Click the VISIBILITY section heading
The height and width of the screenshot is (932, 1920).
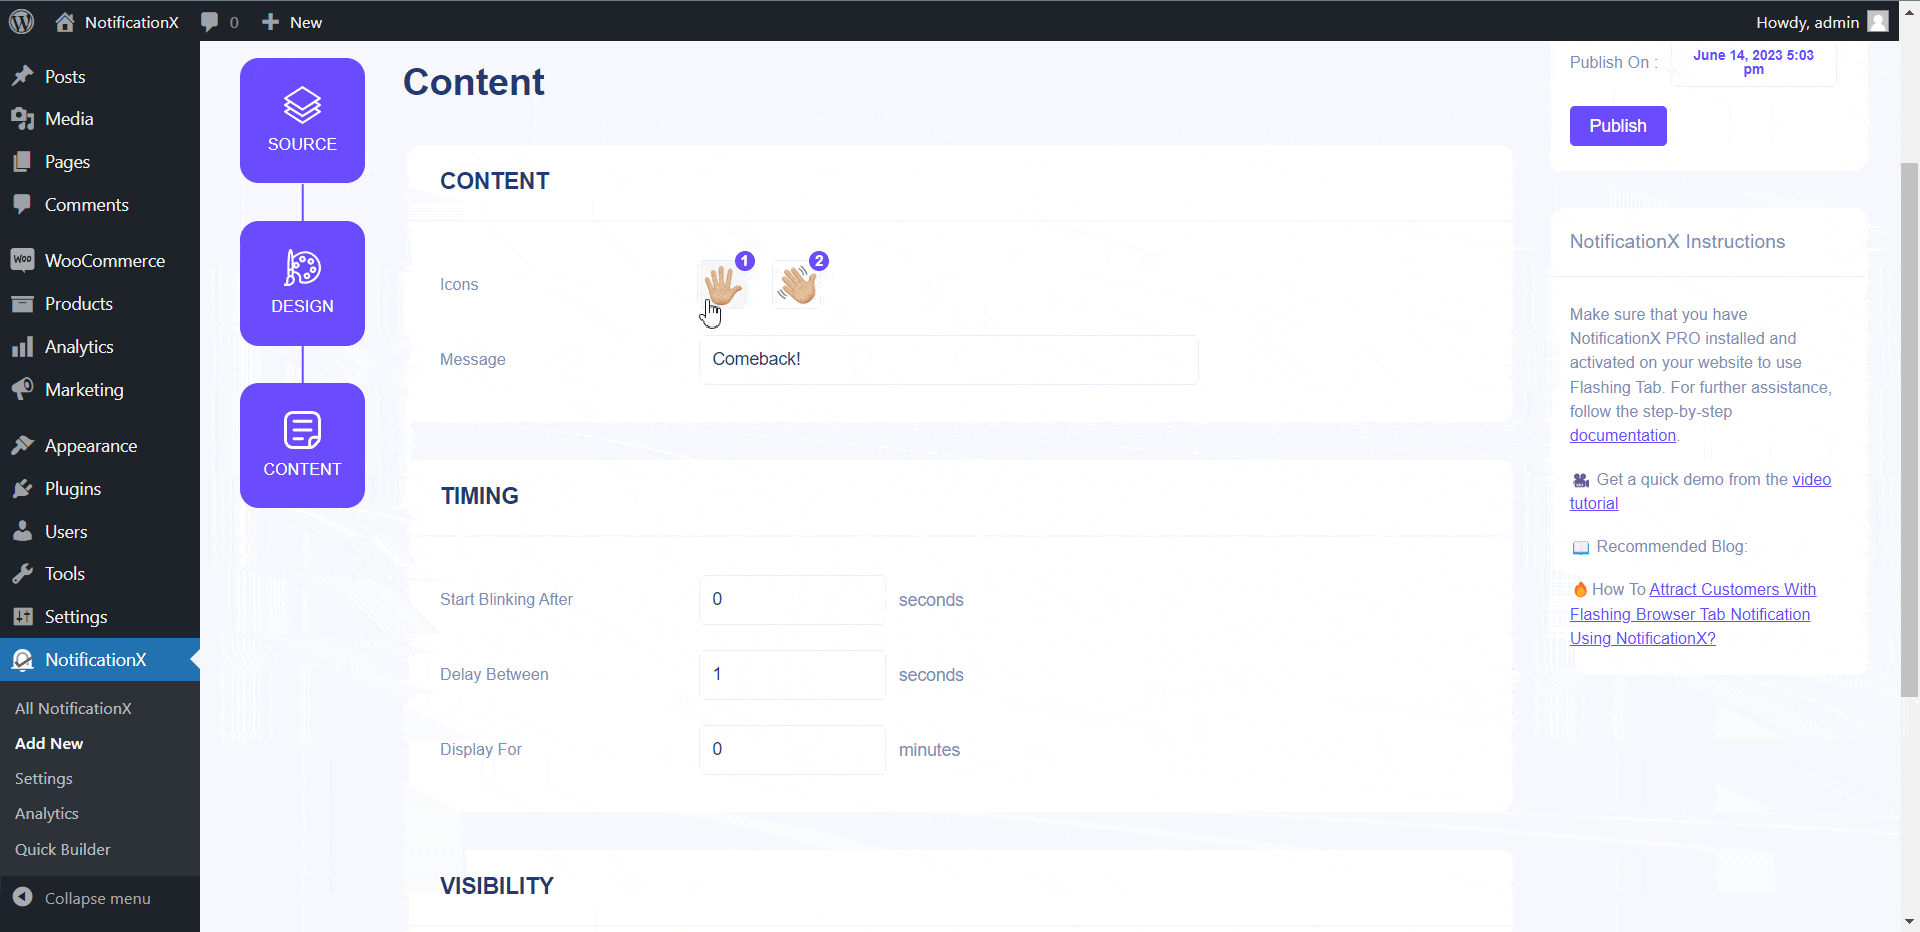coord(497,886)
